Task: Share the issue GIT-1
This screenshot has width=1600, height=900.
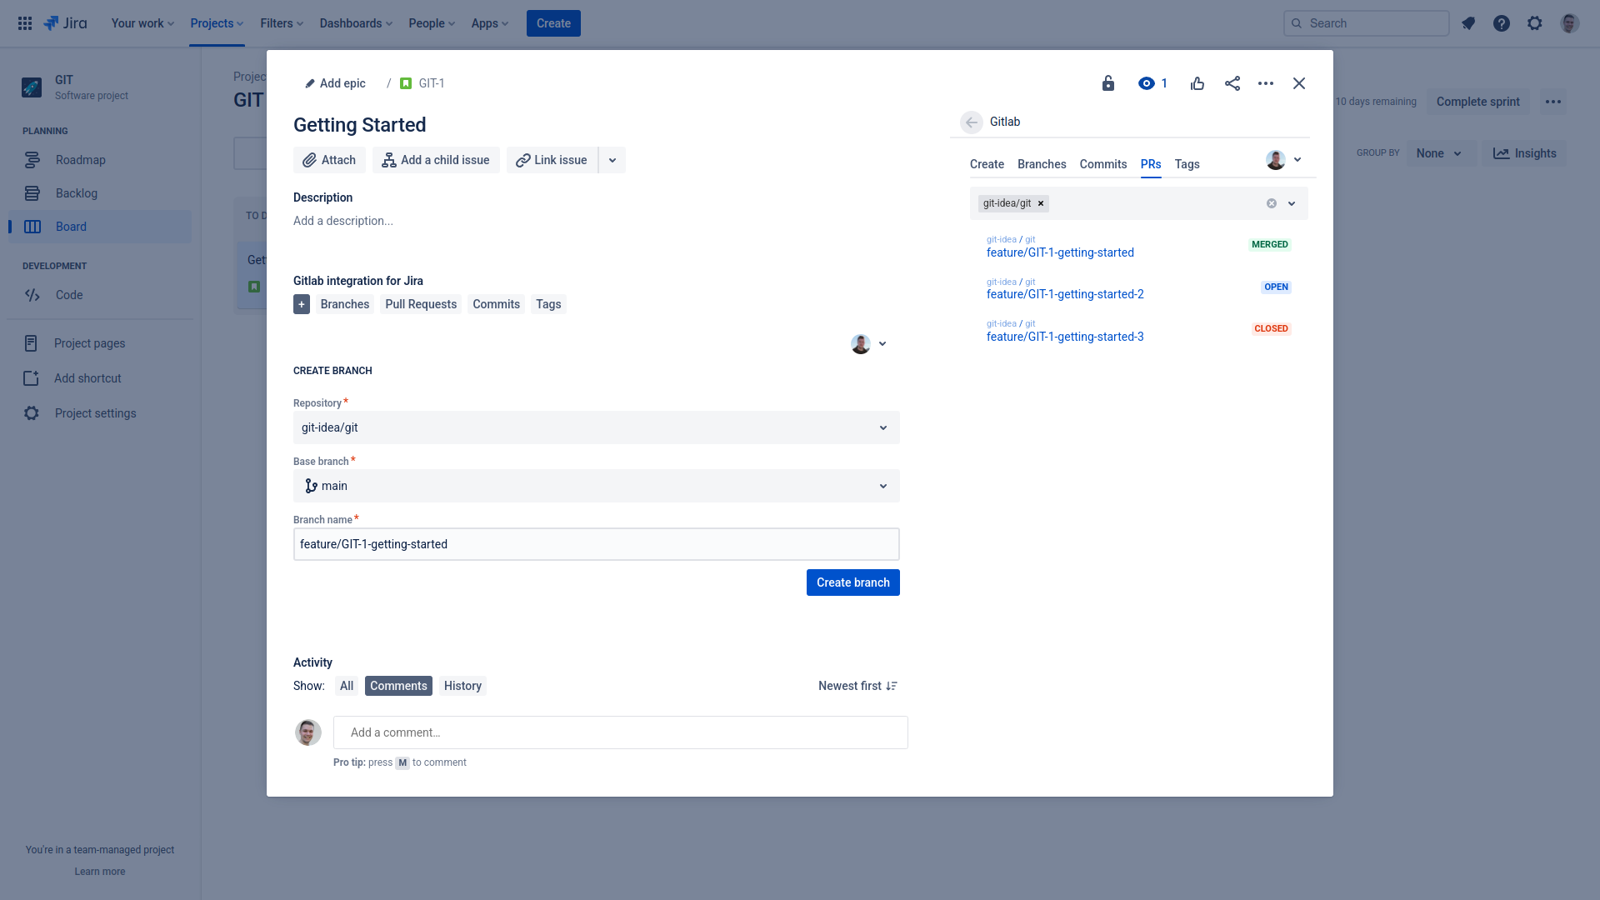Action: point(1232,83)
